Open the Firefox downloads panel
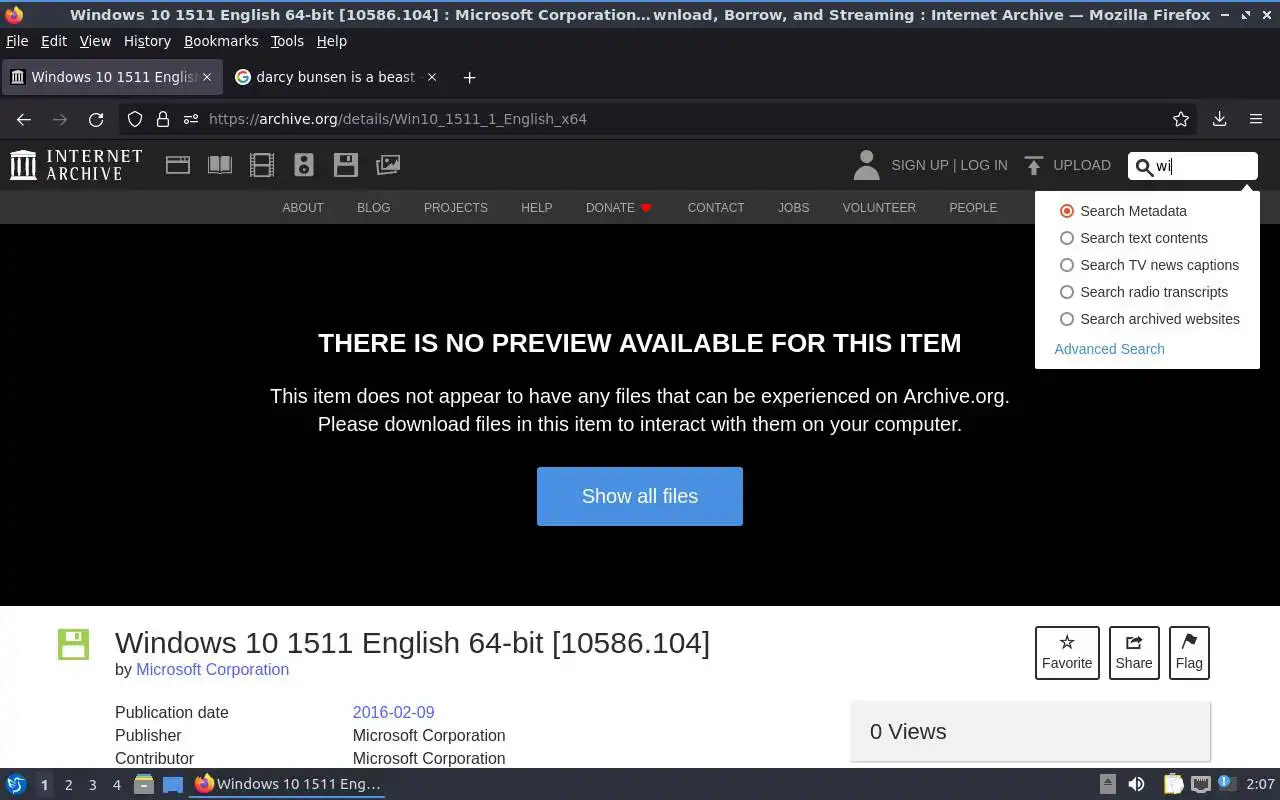The width and height of the screenshot is (1280, 800). tap(1219, 119)
